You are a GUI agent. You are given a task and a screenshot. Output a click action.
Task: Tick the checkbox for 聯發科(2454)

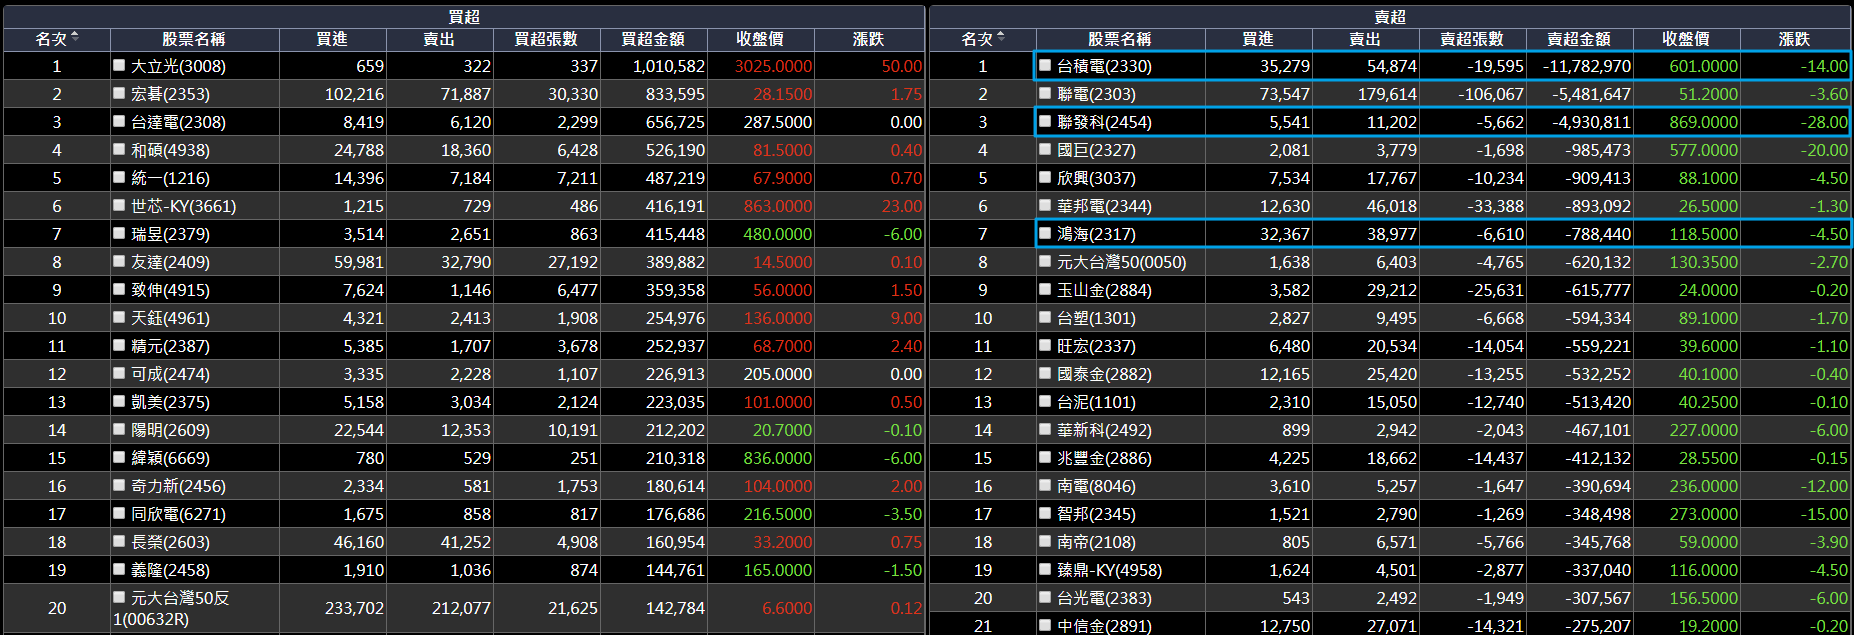coord(1045,121)
